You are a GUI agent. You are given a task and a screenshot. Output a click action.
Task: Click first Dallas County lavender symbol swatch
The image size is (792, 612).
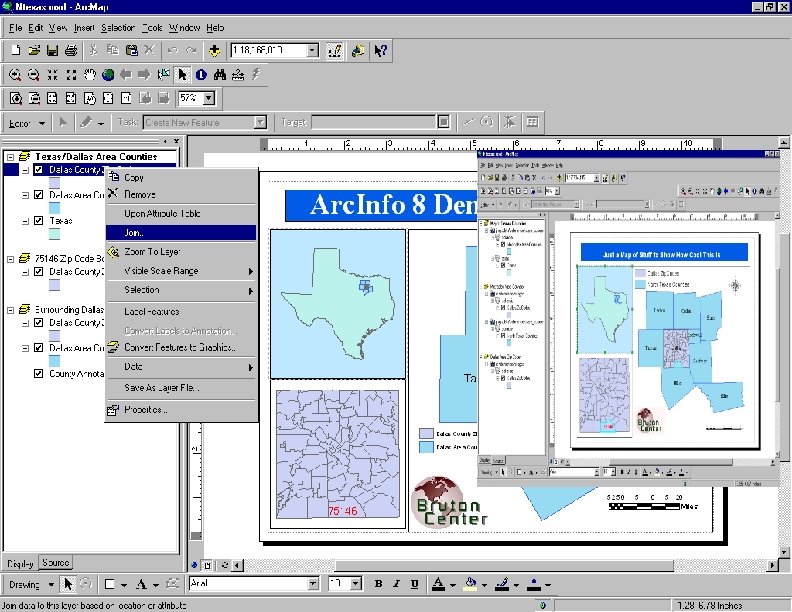[x=54, y=183]
